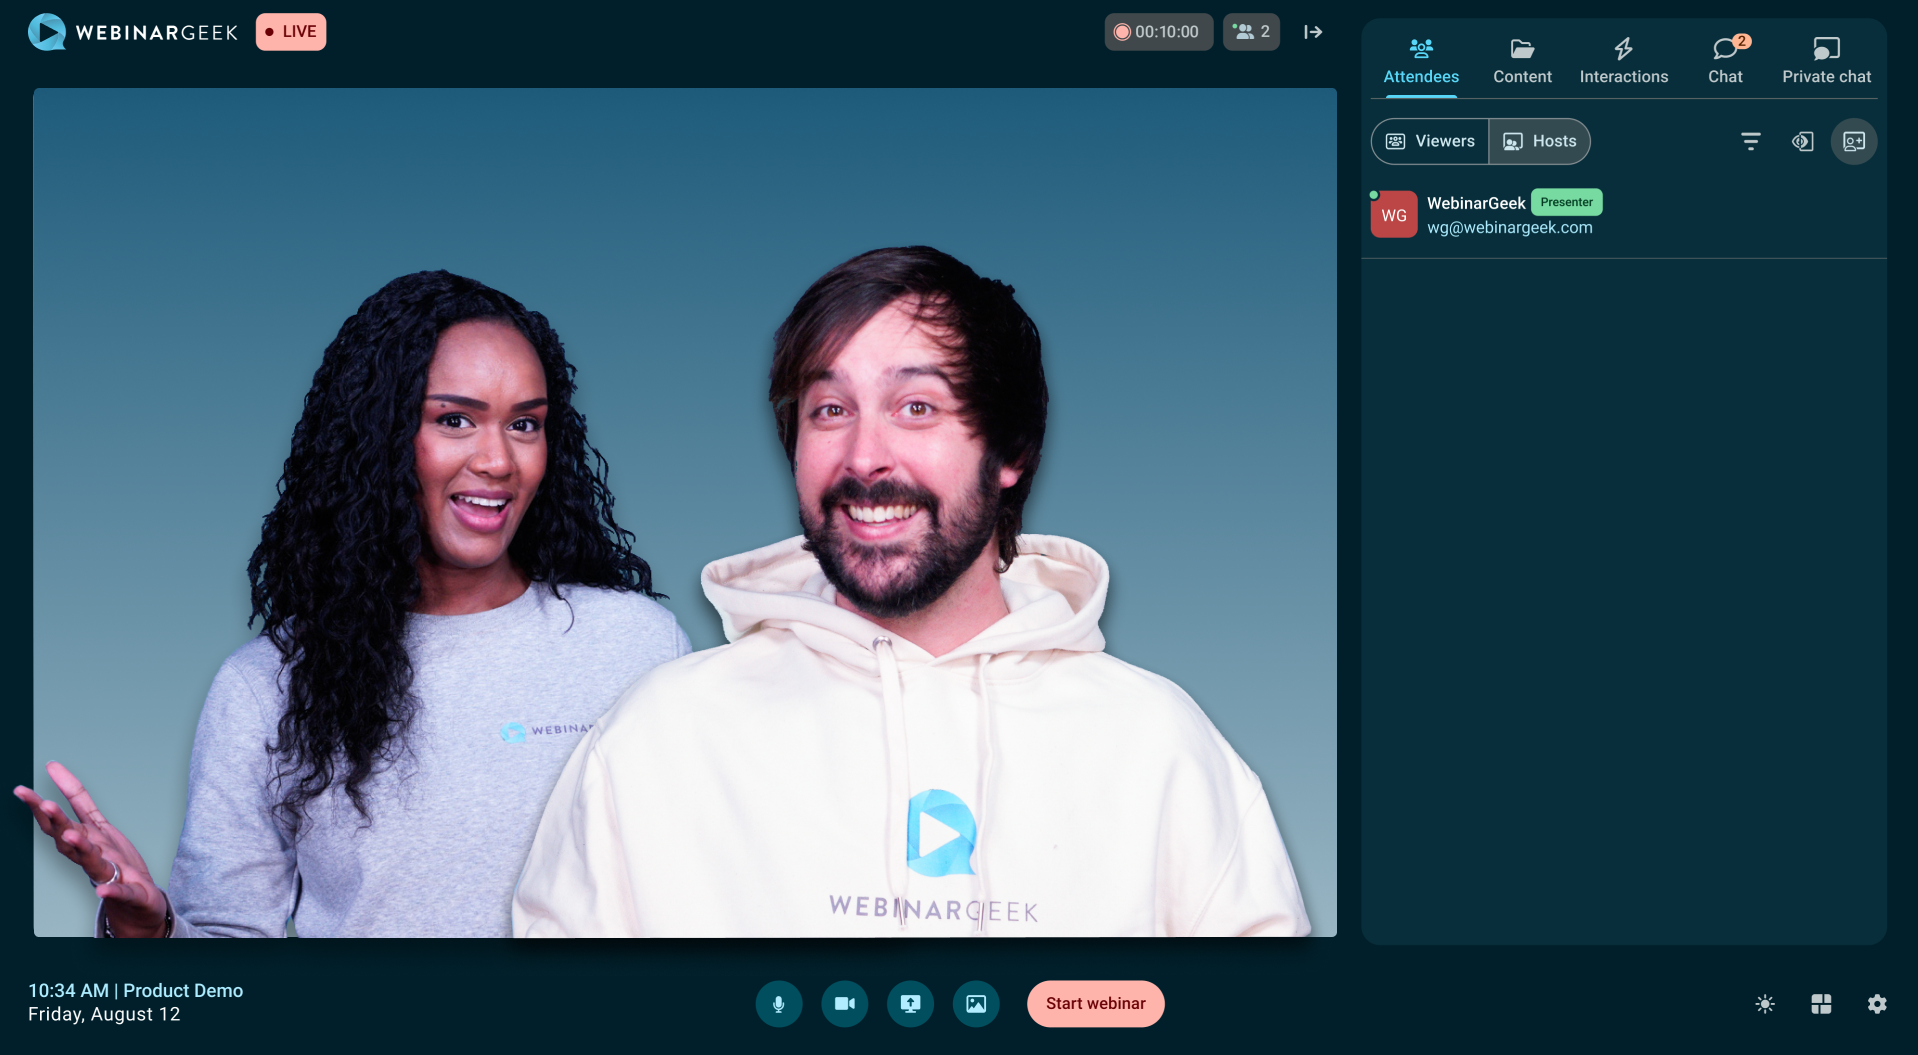
Task: Open the Interactions tab
Action: point(1623,60)
